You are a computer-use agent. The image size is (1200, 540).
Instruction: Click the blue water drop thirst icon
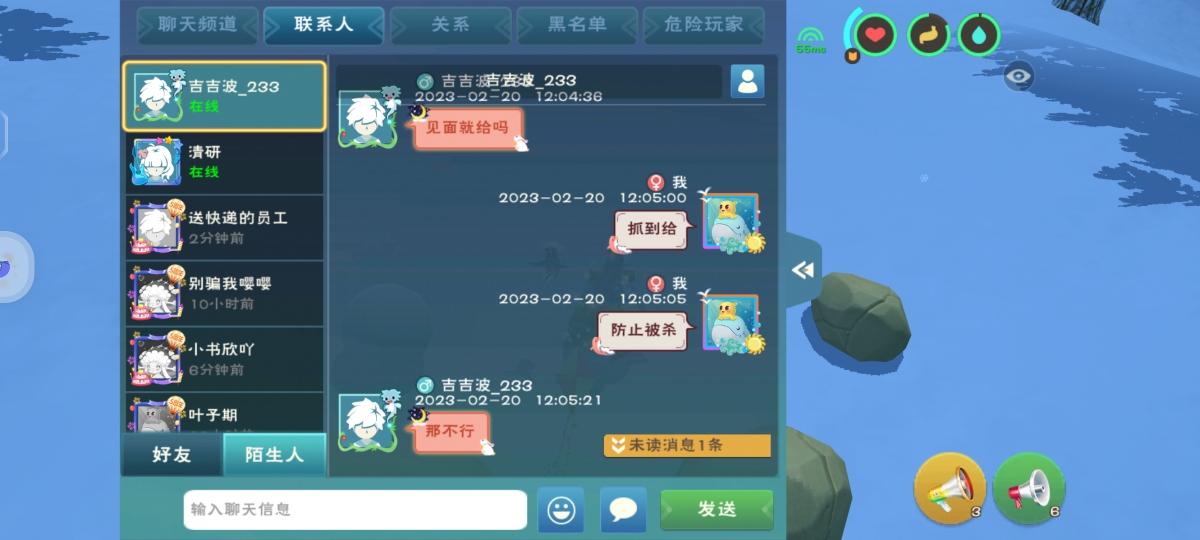click(x=979, y=35)
